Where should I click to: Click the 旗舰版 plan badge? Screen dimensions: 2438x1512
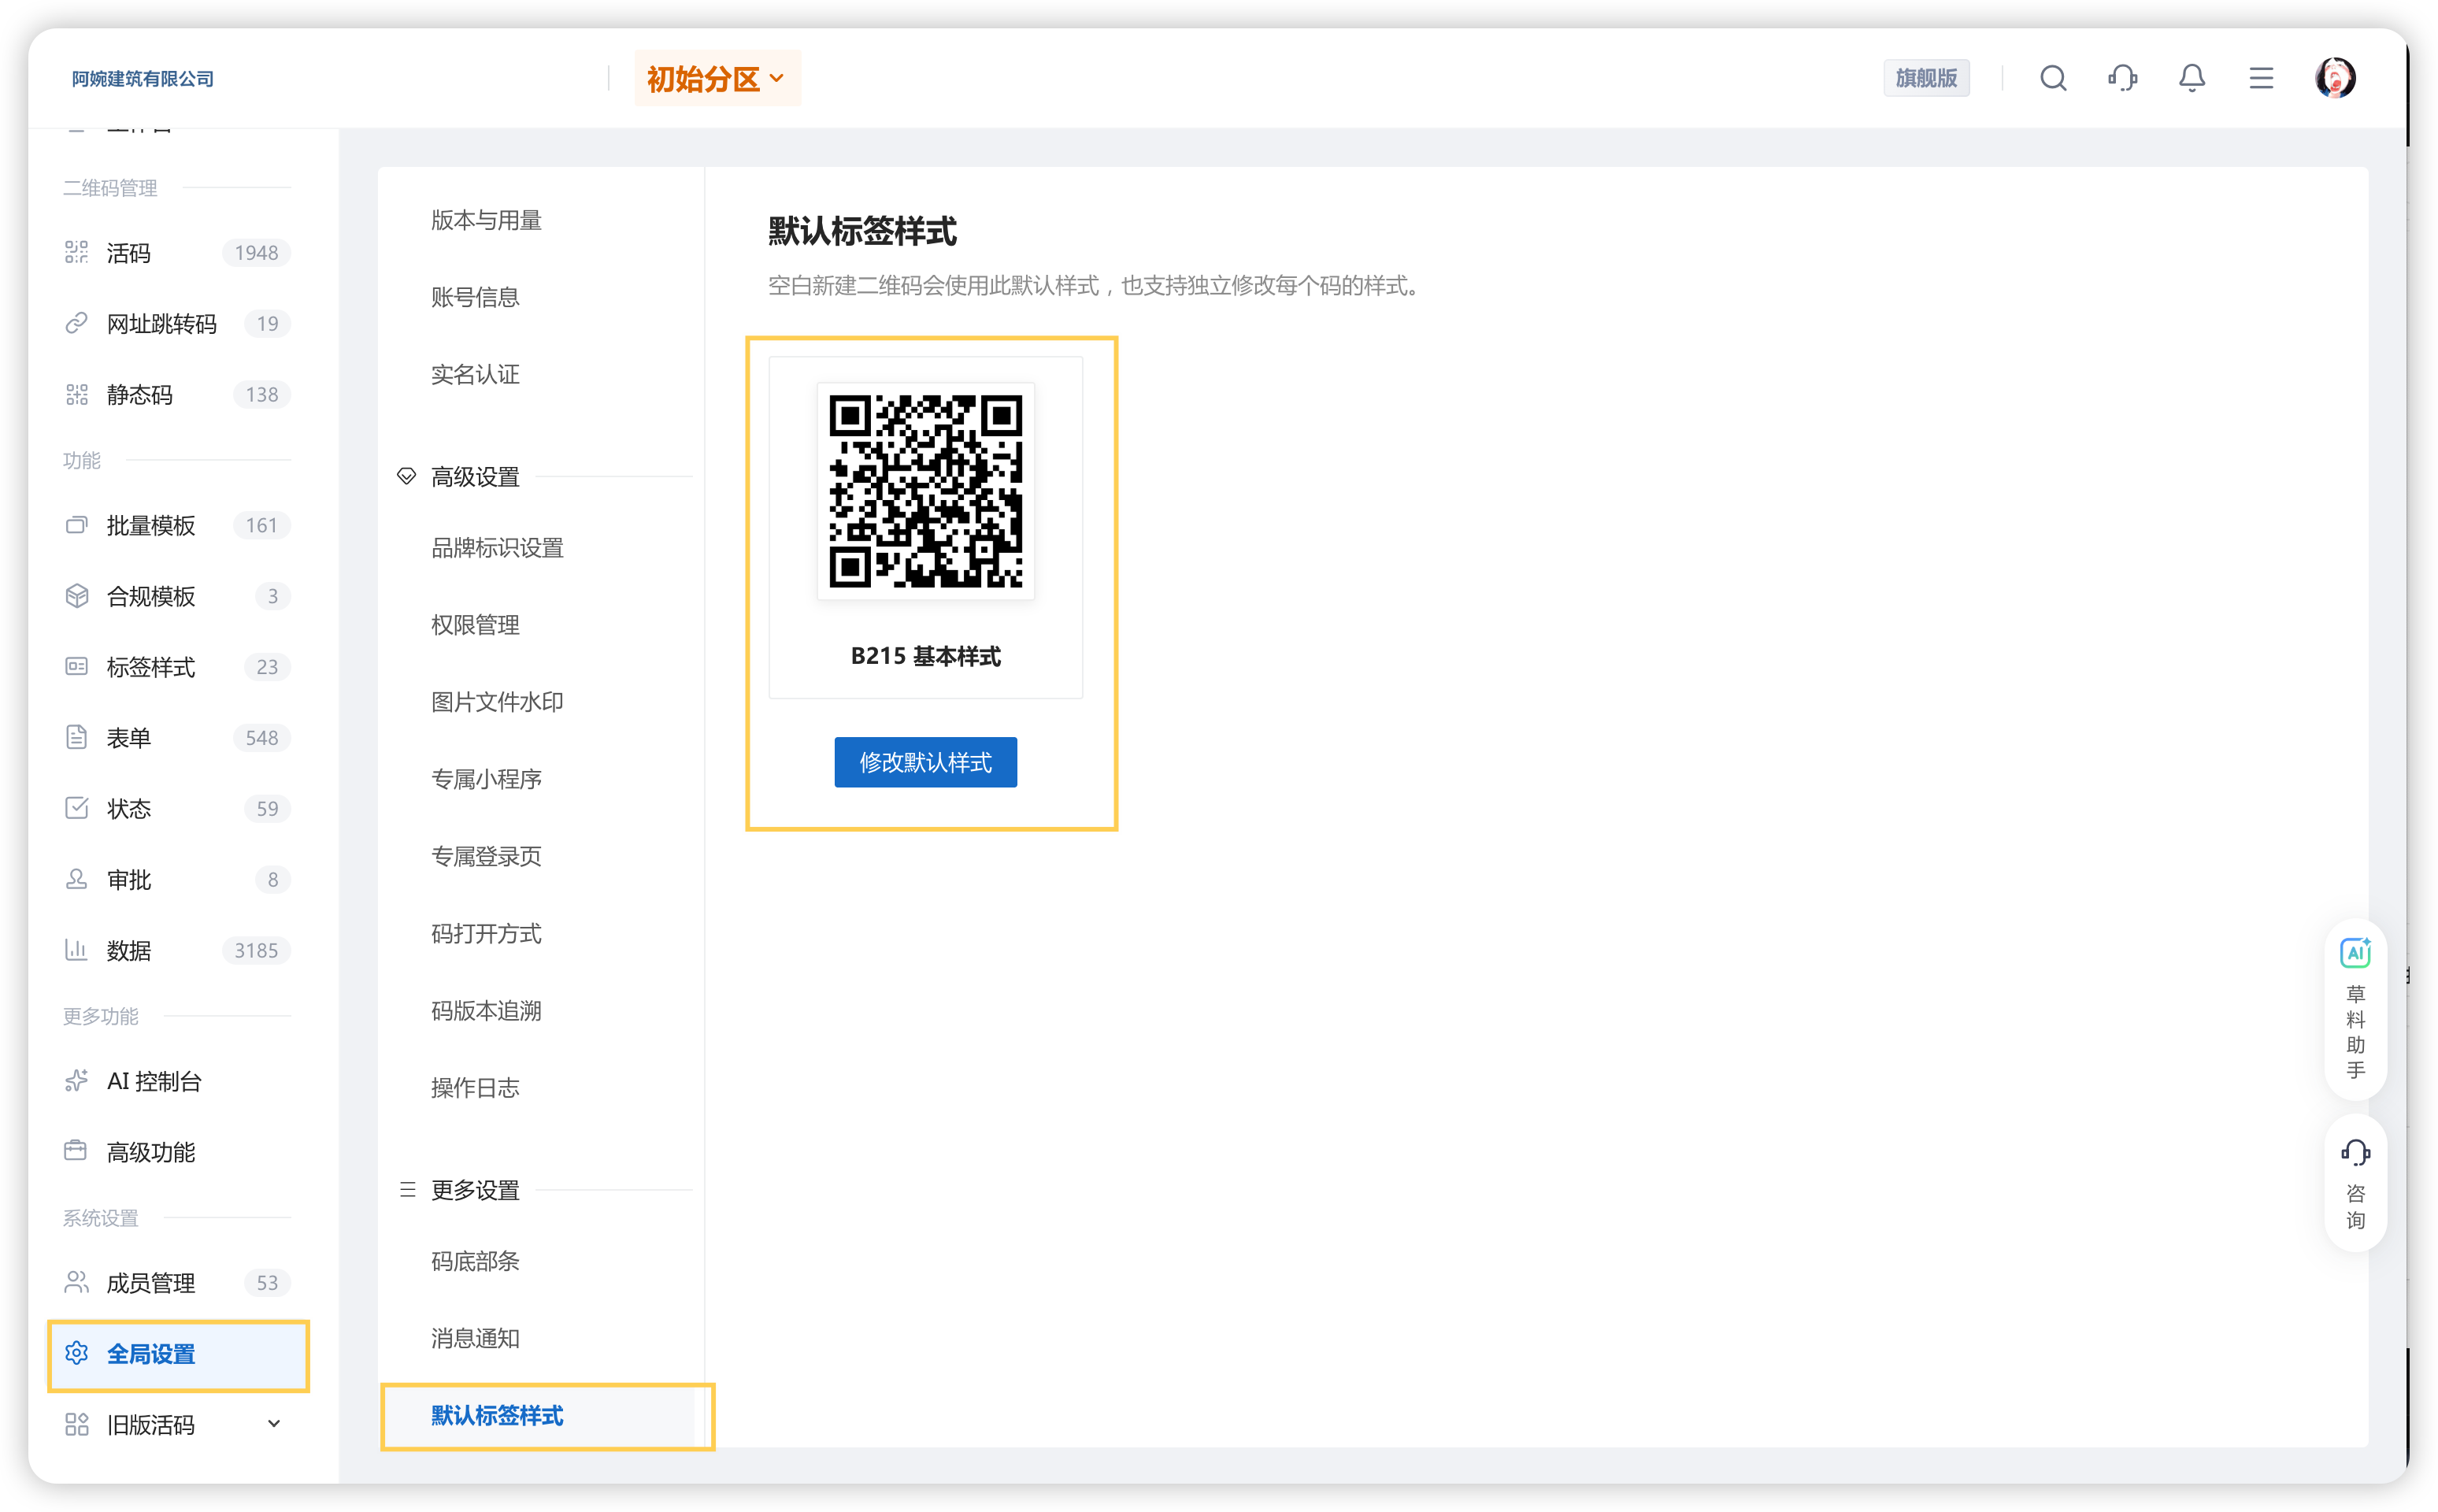[x=1926, y=78]
